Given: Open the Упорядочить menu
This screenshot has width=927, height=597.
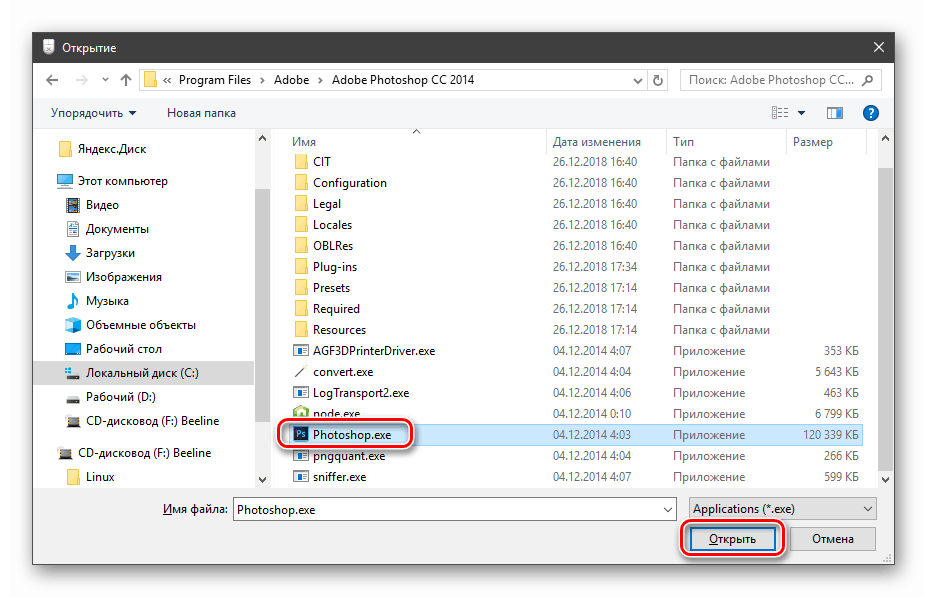Looking at the screenshot, I should coord(93,113).
